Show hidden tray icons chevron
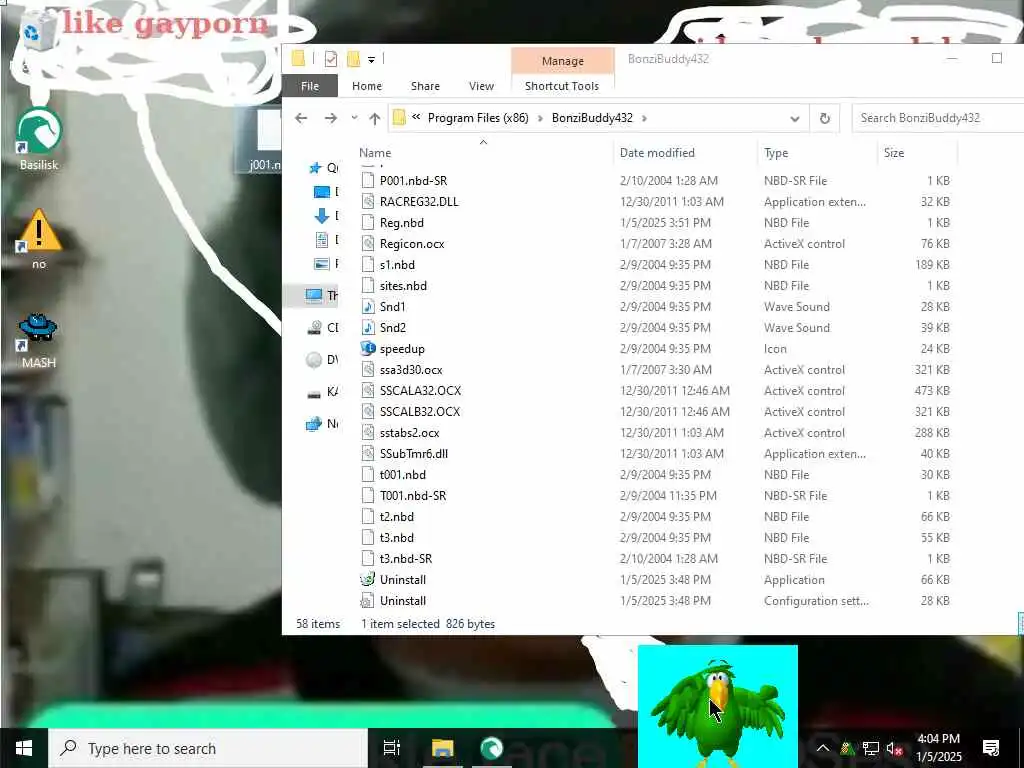This screenshot has width=1024, height=768. (823, 748)
